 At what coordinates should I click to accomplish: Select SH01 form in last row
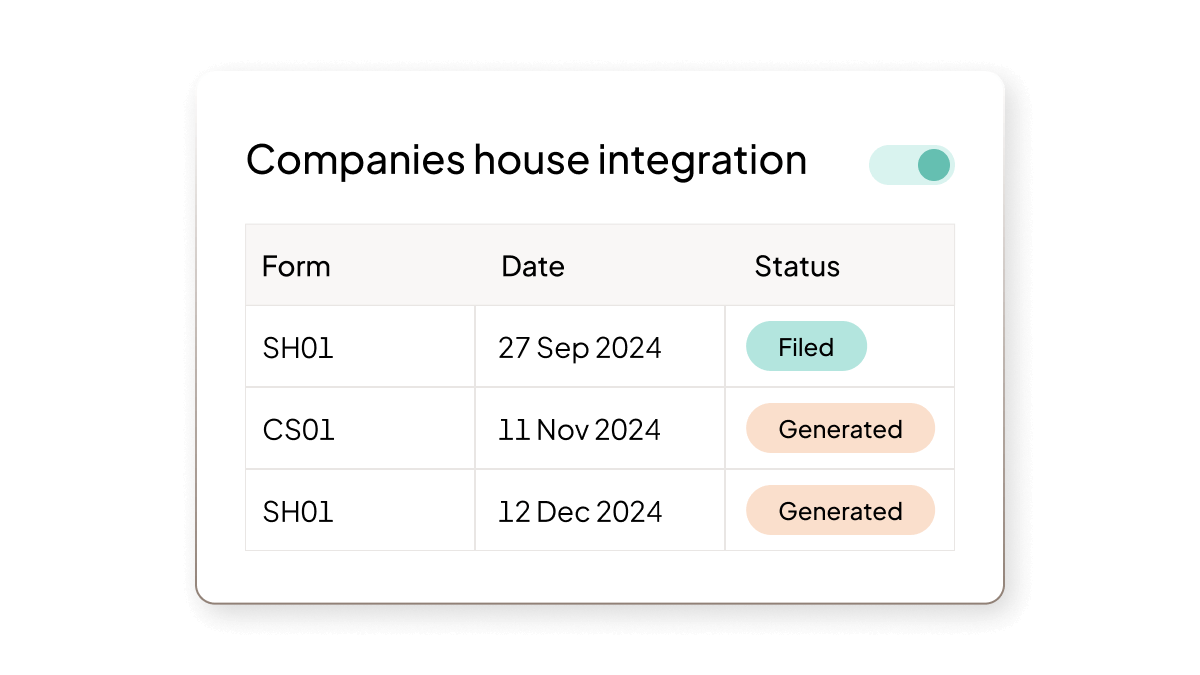pos(298,512)
